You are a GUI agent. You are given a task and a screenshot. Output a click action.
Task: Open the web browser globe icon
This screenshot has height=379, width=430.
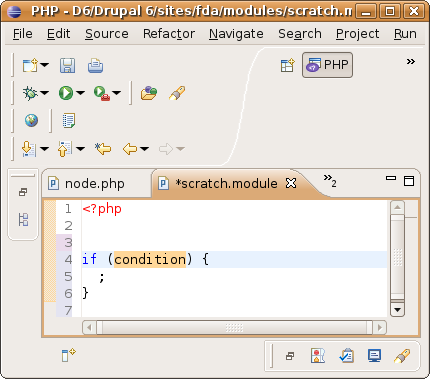point(31,120)
